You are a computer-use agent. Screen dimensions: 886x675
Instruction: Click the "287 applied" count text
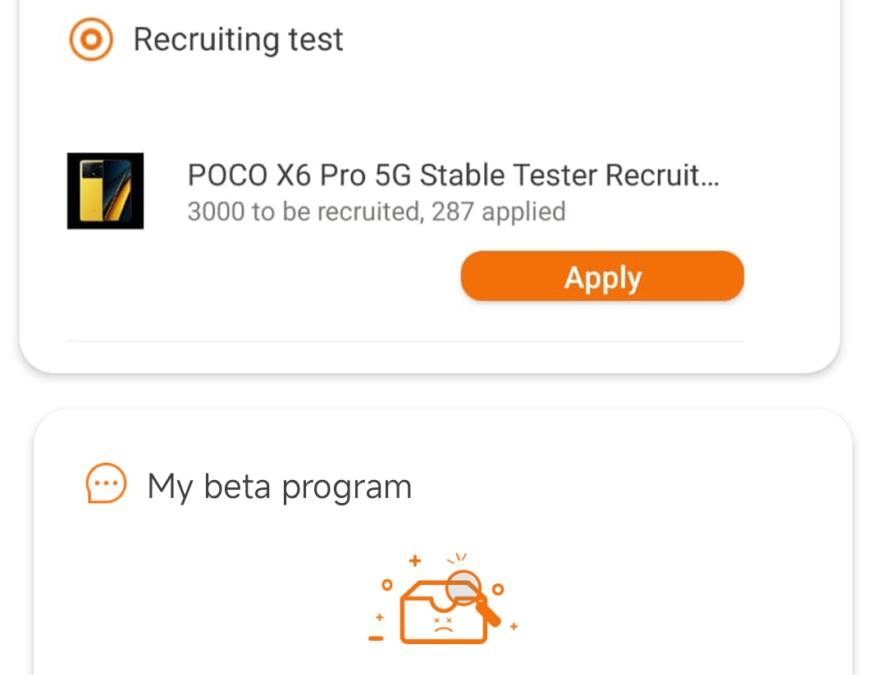coord(499,212)
